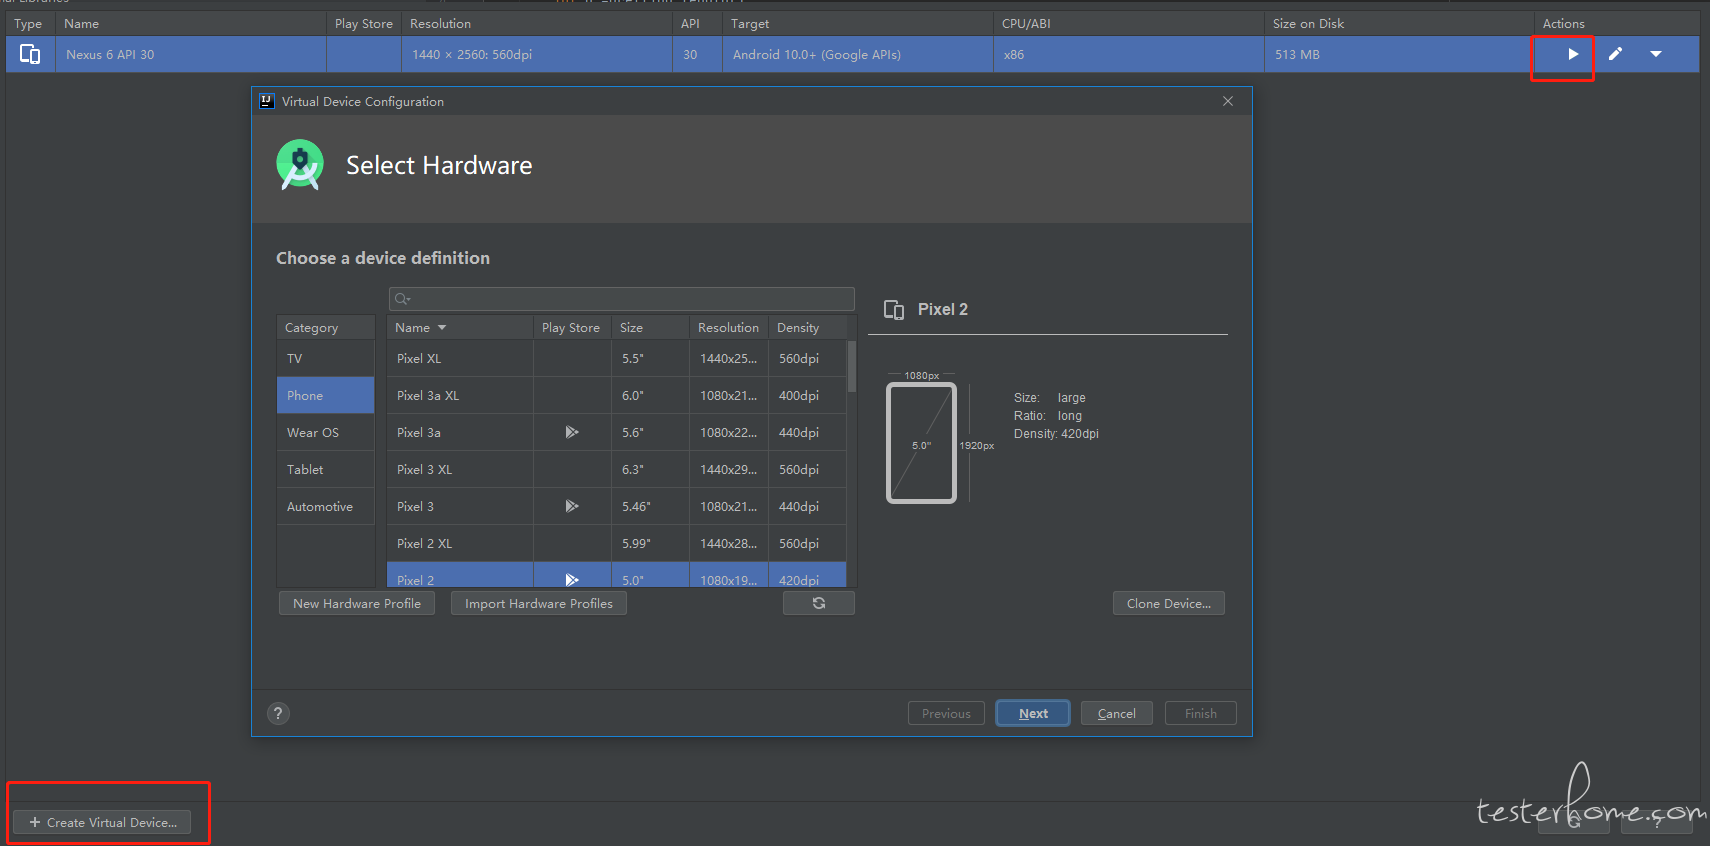Refresh the device definitions list
This screenshot has width=1710, height=846.
point(819,603)
